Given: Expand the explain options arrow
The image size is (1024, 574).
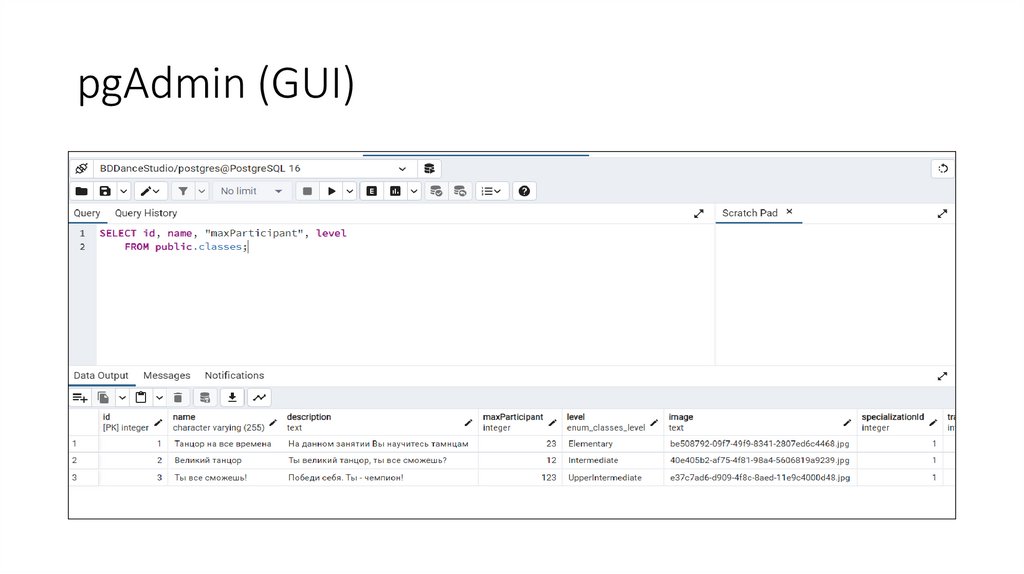Looking at the screenshot, I should [414, 191].
